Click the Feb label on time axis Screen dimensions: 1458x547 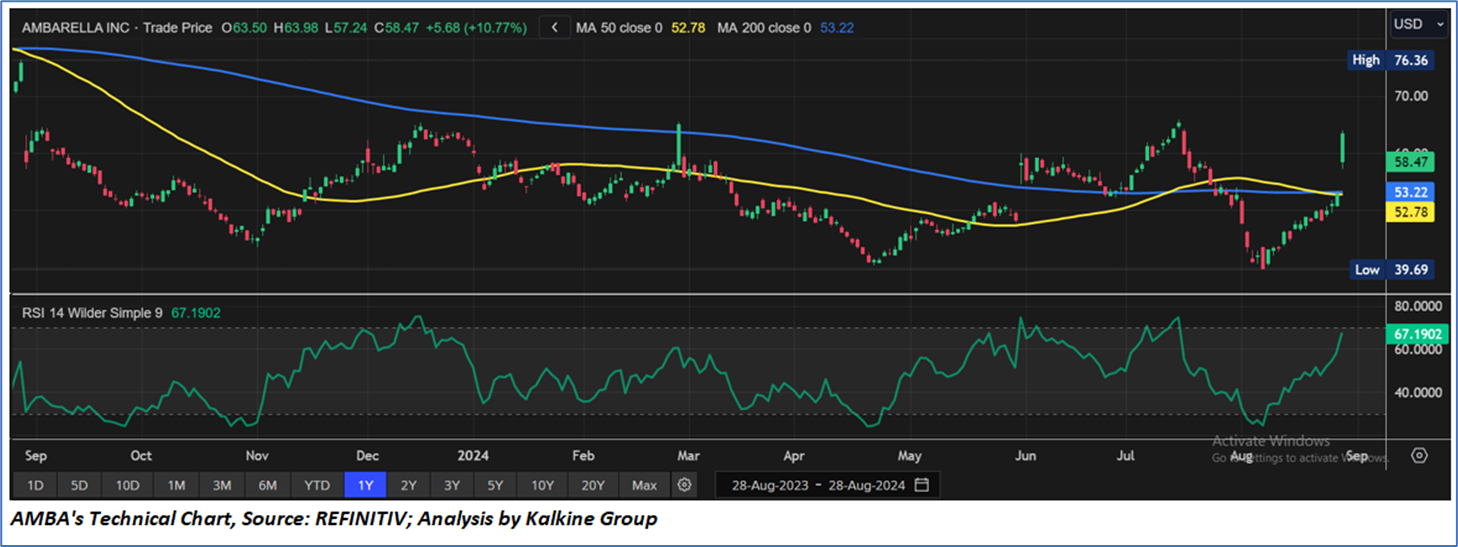583,456
